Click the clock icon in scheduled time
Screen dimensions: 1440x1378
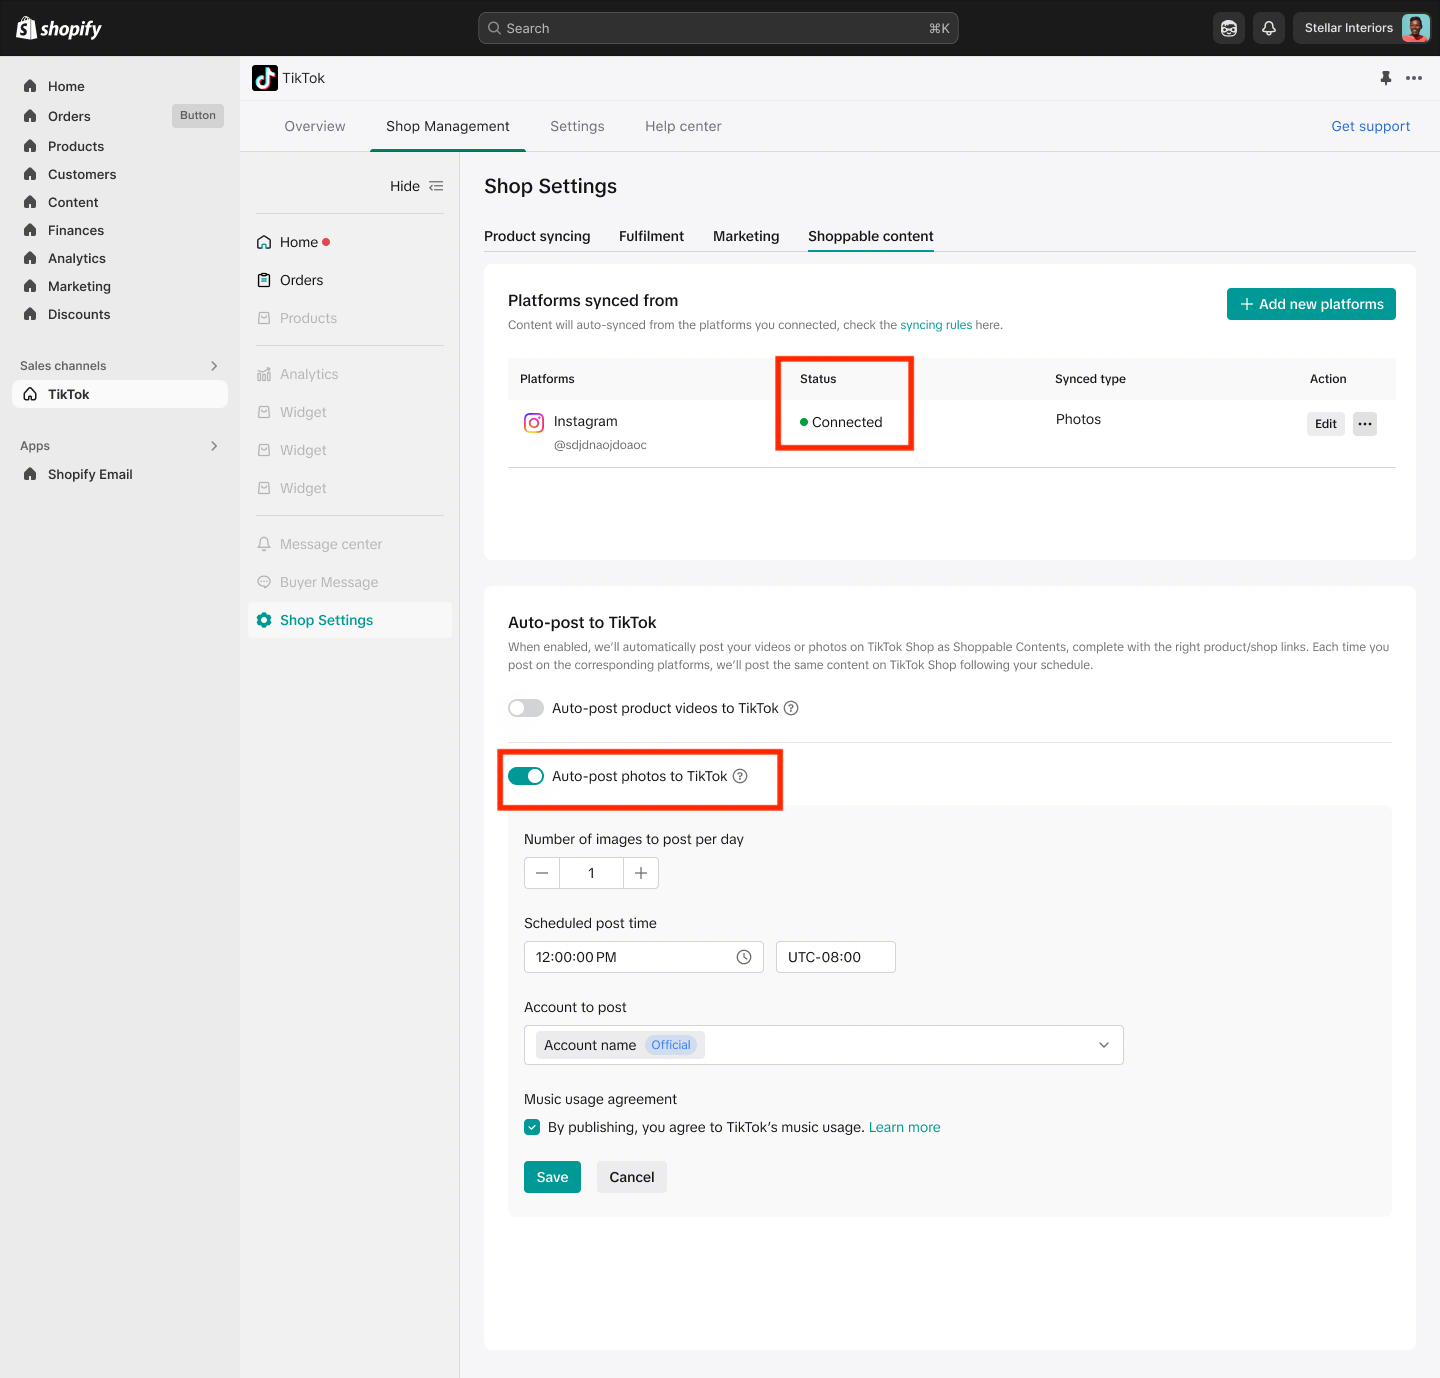(744, 957)
